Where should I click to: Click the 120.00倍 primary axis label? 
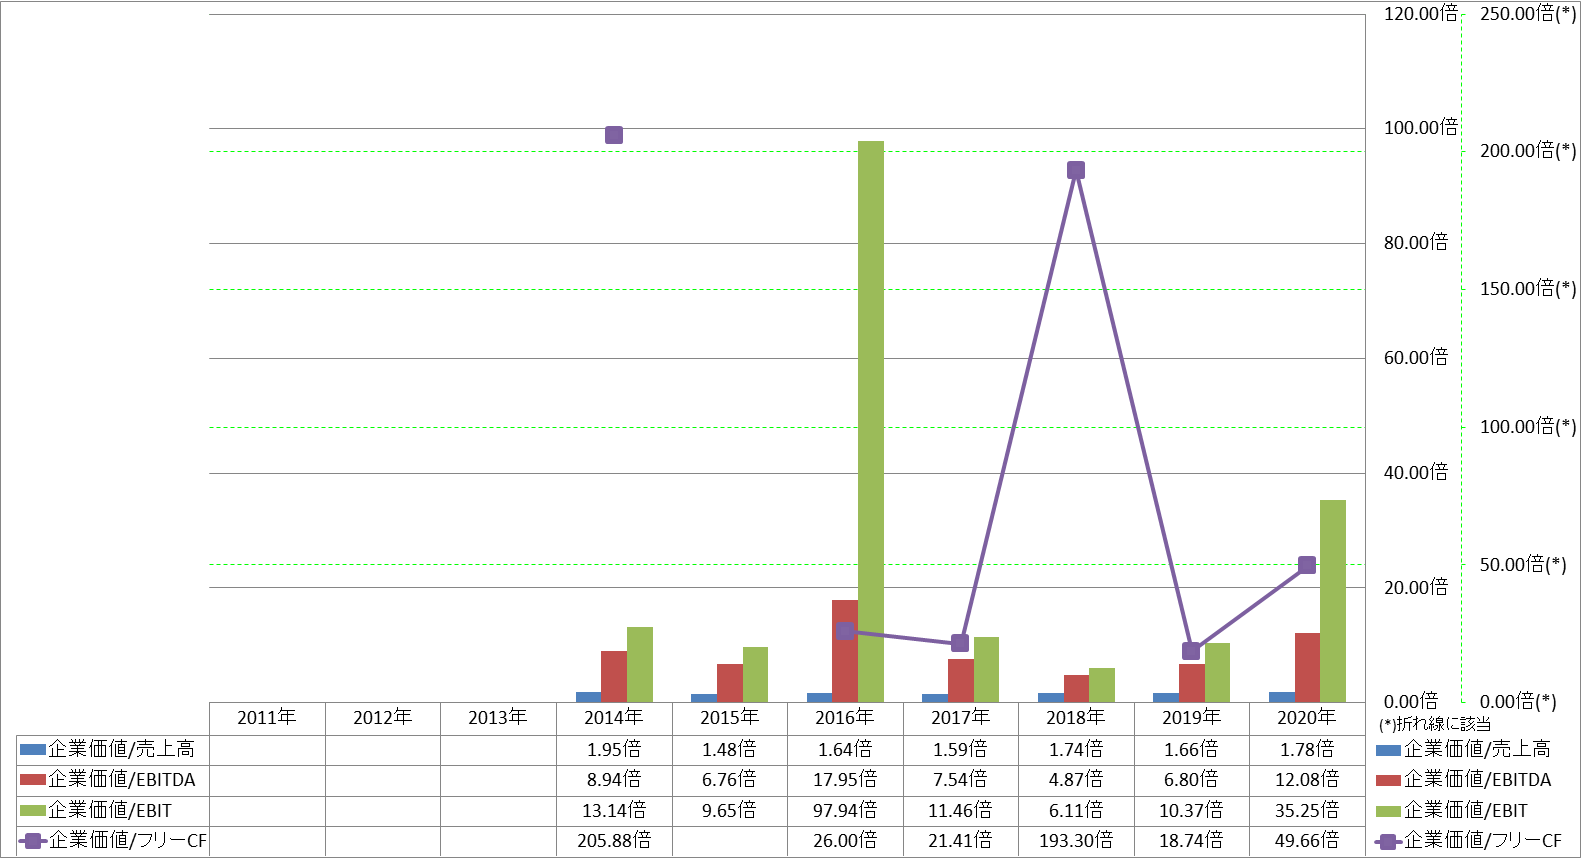point(1421,14)
